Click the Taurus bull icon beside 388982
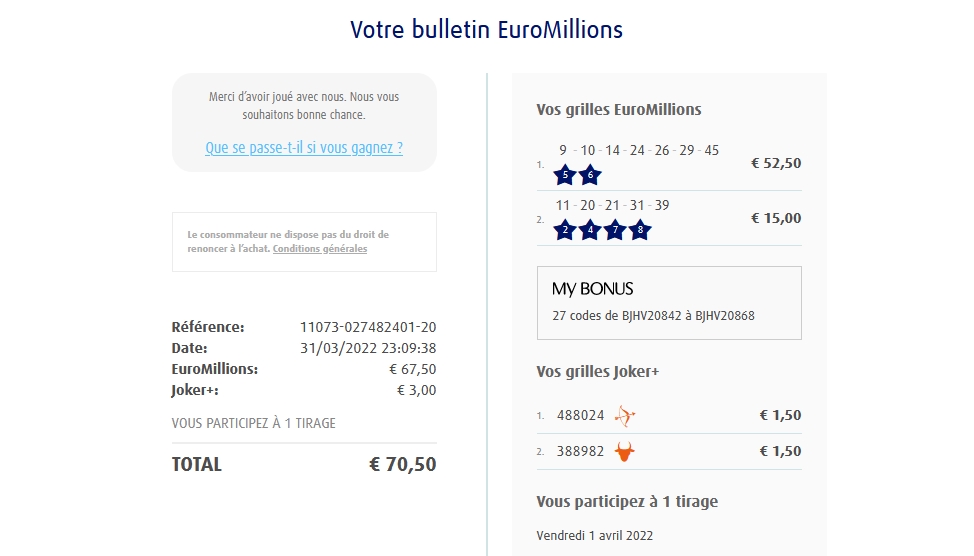 tap(625, 451)
